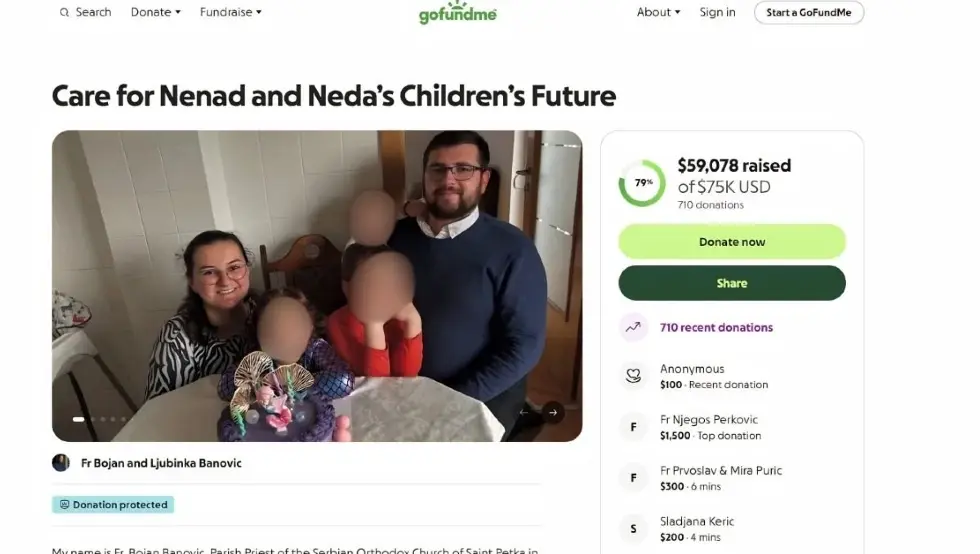Start a GoFundMe from the header
980x554 pixels.
click(x=808, y=13)
